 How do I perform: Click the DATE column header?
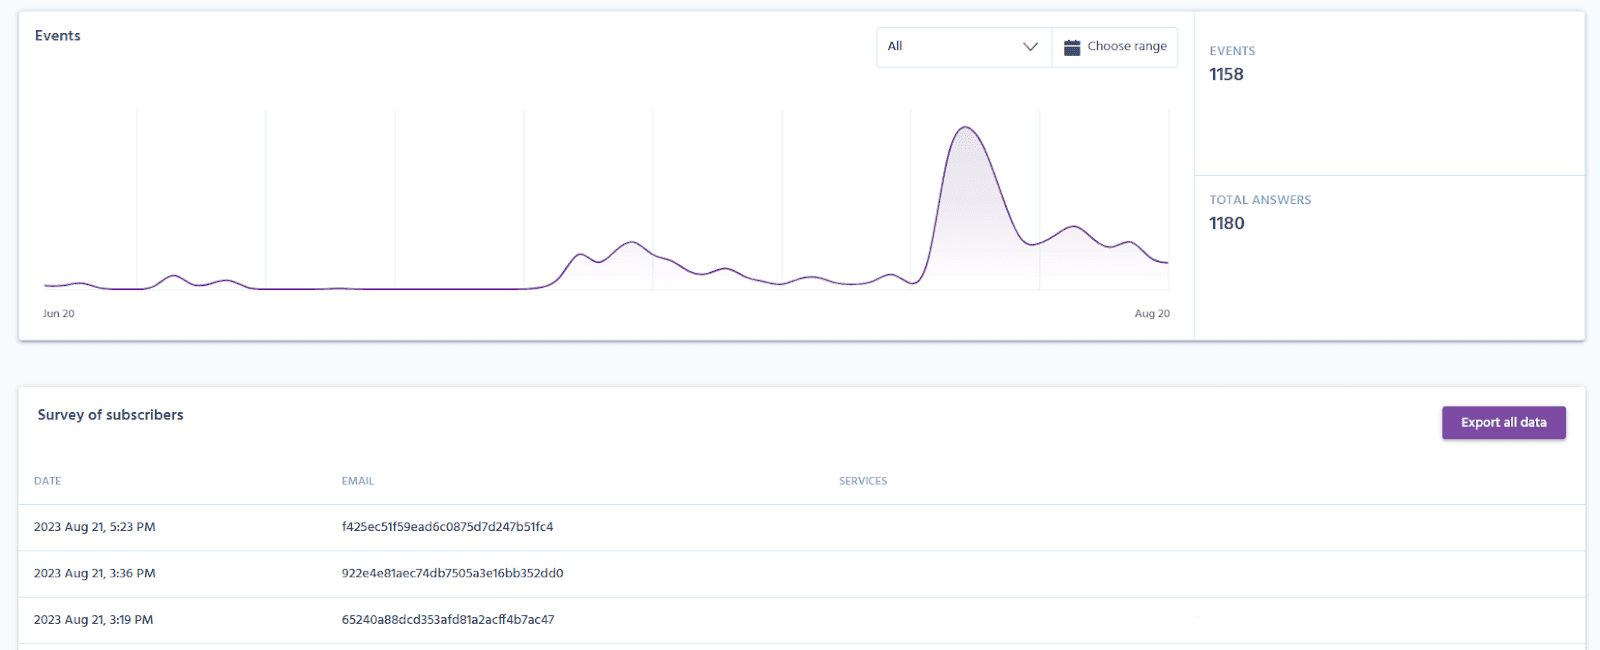coord(47,481)
